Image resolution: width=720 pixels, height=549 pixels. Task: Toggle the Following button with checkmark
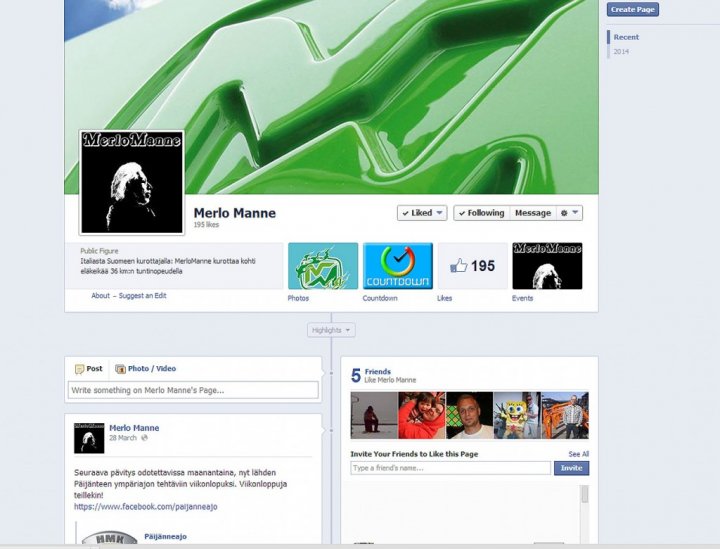click(481, 213)
